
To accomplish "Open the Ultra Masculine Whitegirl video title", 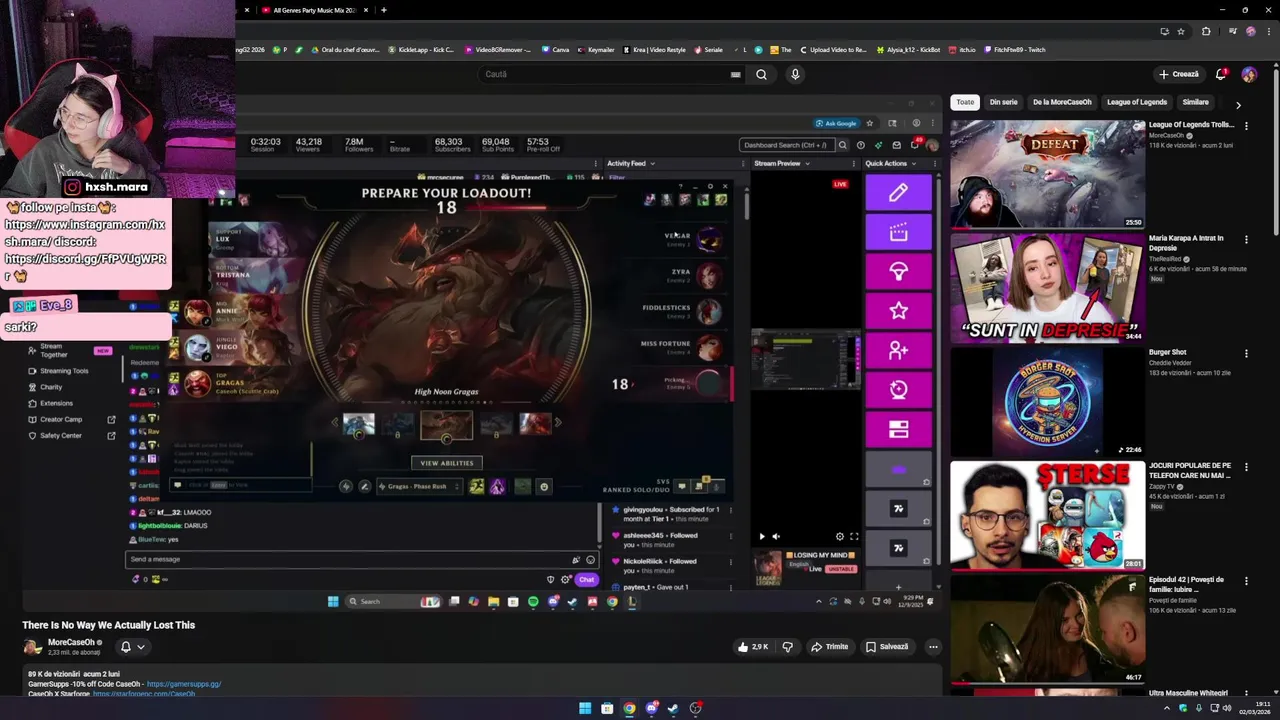I will 1188,693.
